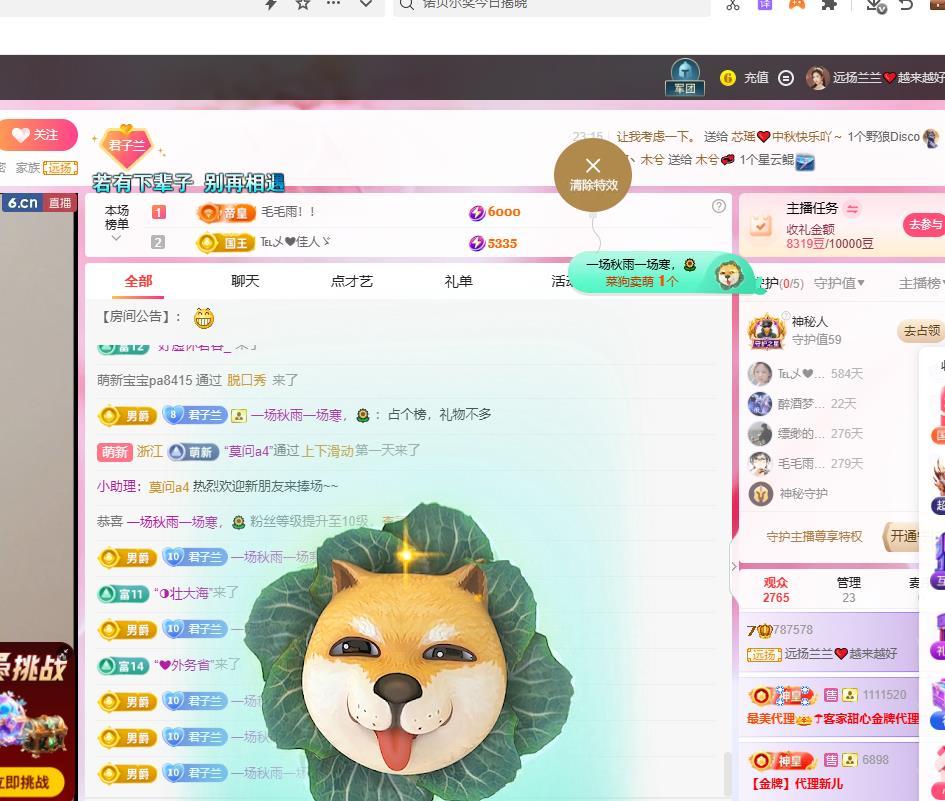Switch to the 聊天 tab
The image size is (945, 801).
pyautogui.click(x=245, y=281)
